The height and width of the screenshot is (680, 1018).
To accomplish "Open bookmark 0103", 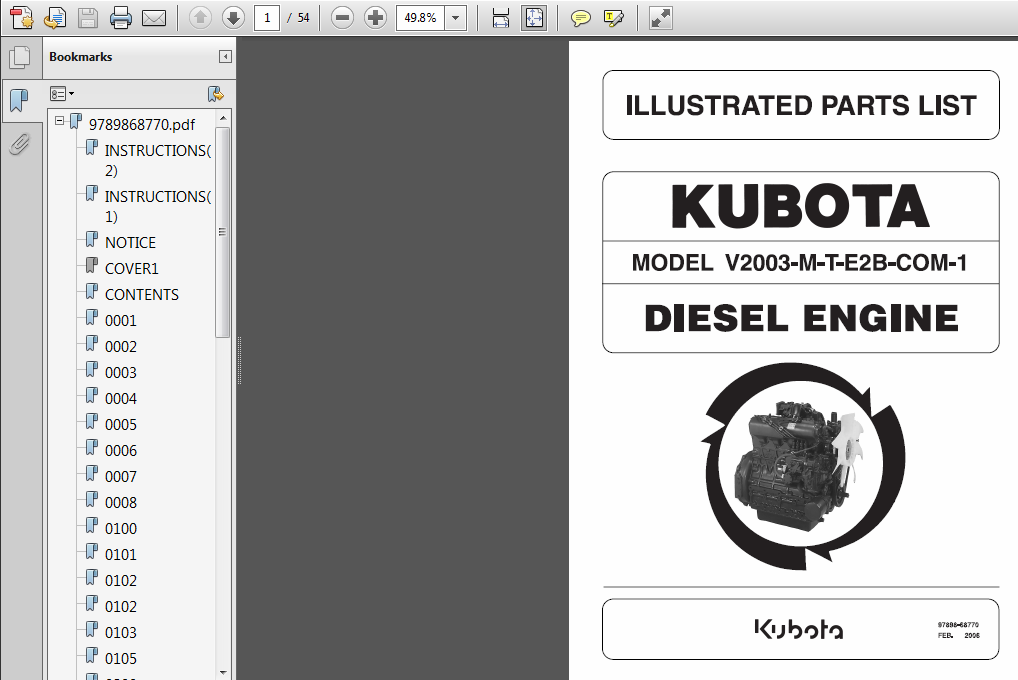I will [121, 632].
